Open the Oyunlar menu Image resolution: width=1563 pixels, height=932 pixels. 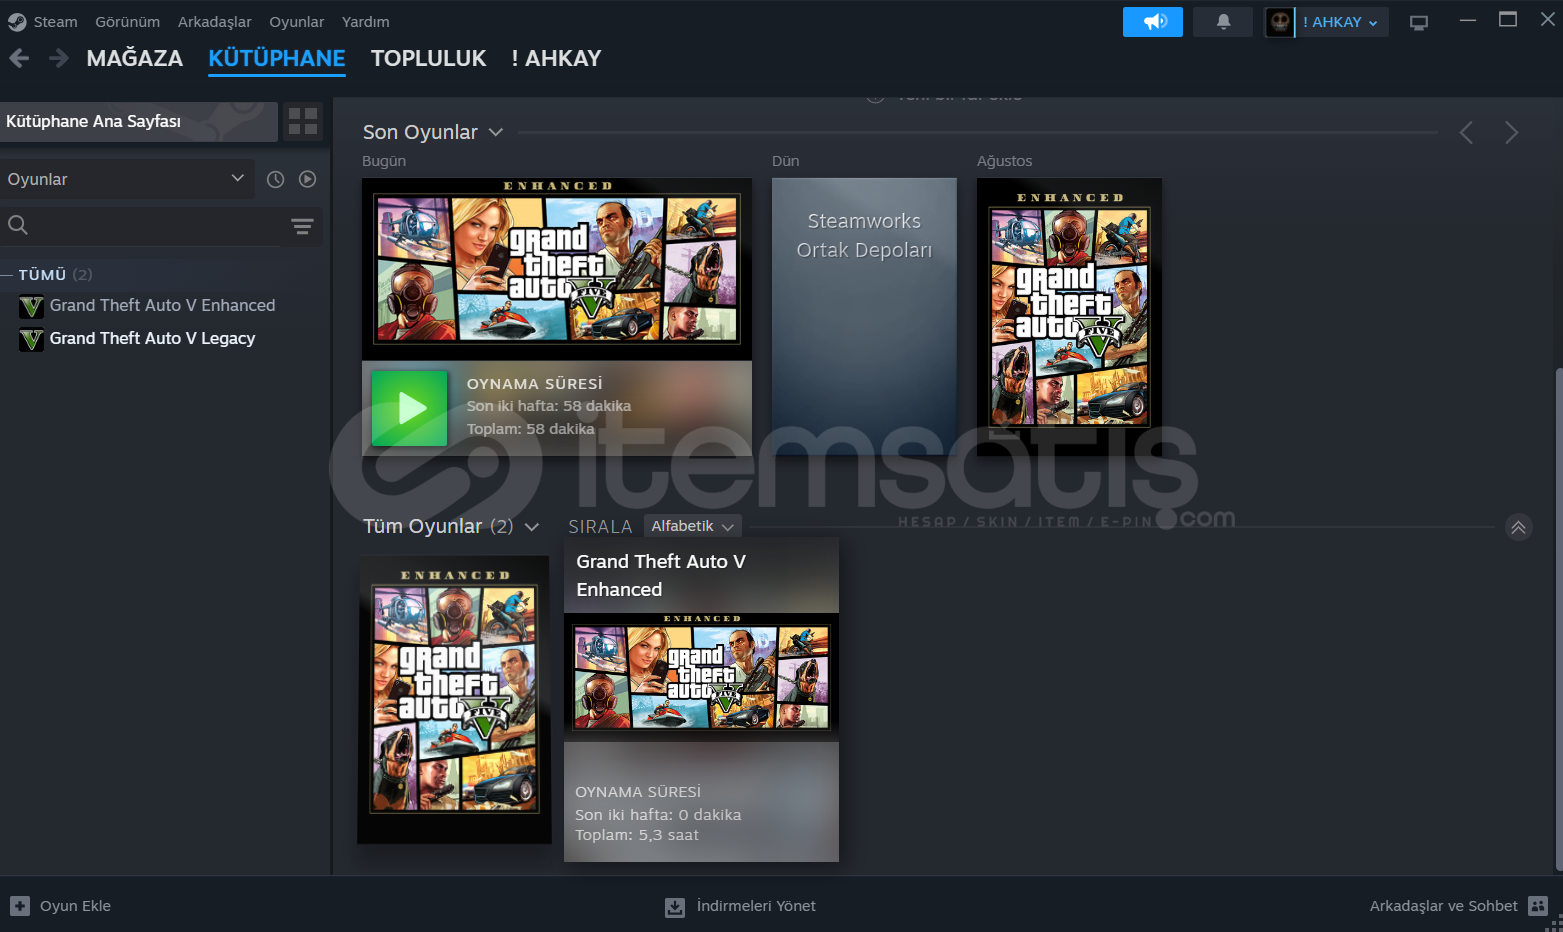click(x=296, y=22)
